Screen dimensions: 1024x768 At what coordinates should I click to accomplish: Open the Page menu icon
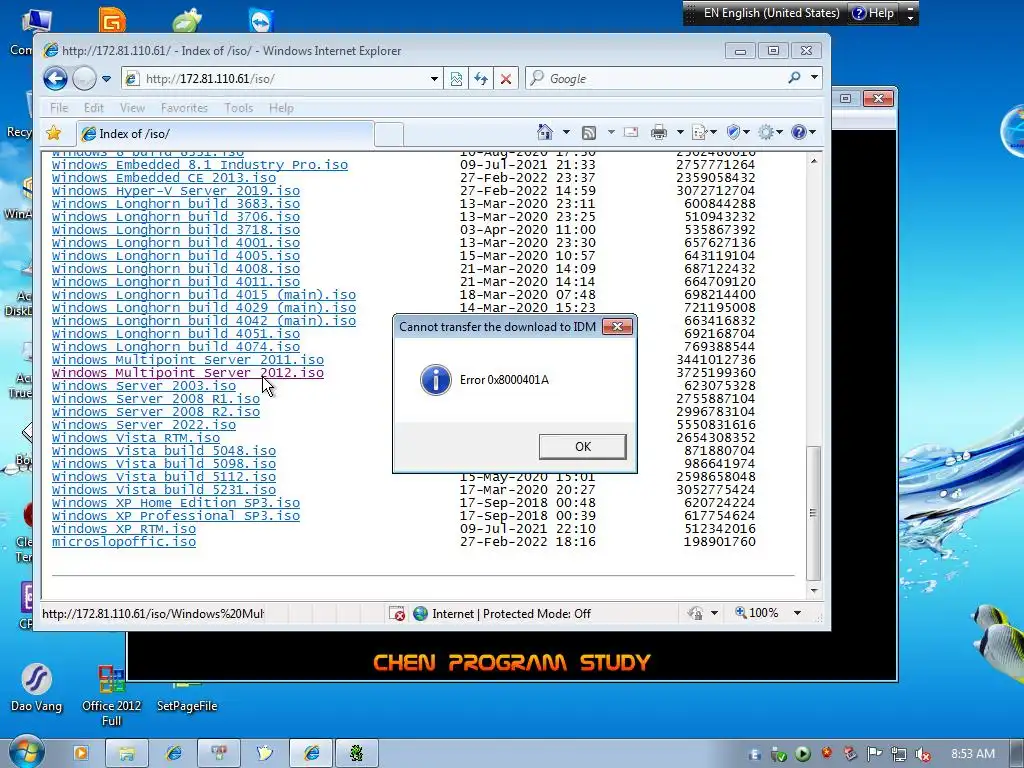pyautogui.click(x=704, y=133)
